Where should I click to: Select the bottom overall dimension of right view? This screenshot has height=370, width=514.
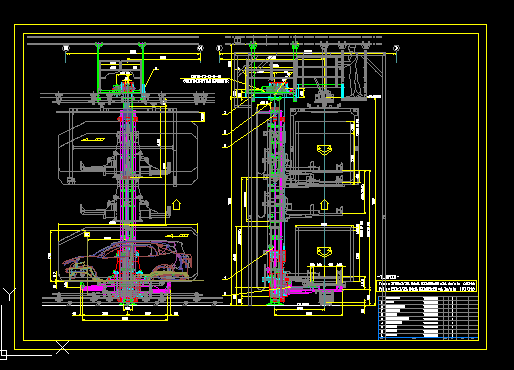pyautogui.click(x=309, y=314)
